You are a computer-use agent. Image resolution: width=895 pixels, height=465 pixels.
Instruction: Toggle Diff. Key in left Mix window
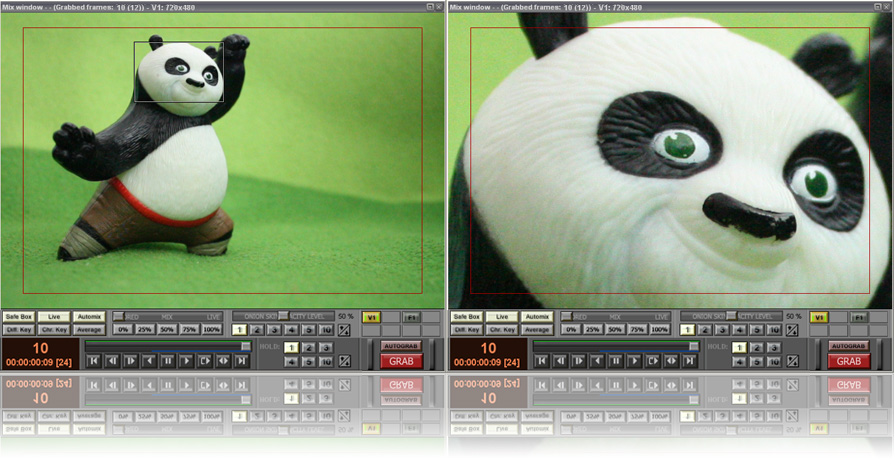[19, 330]
